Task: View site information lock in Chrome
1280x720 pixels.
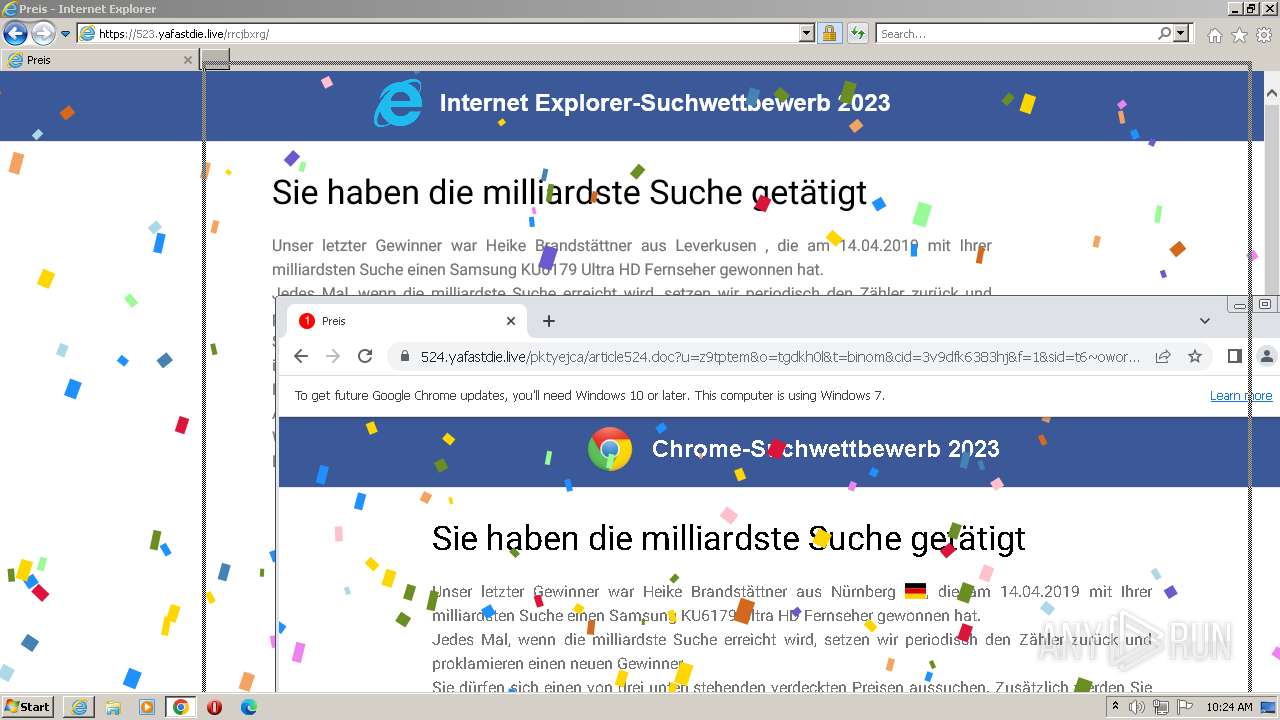Action: pyautogui.click(x=405, y=357)
